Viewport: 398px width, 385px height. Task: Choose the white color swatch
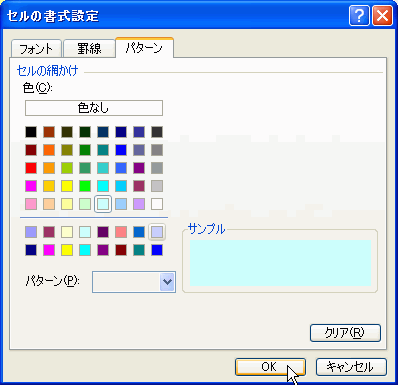pos(157,204)
